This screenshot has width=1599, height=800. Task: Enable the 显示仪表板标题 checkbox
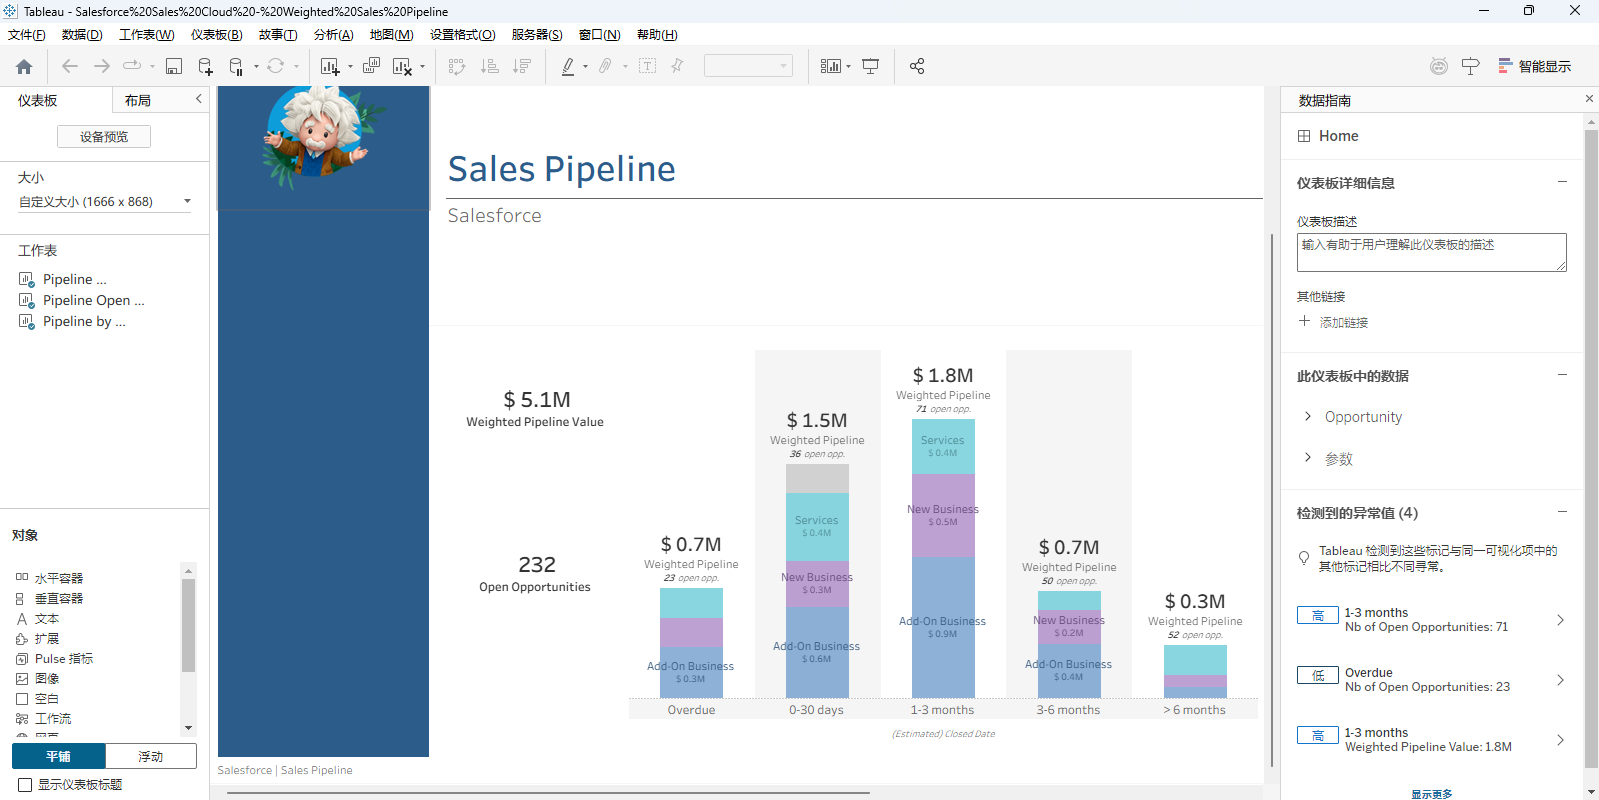(x=26, y=785)
